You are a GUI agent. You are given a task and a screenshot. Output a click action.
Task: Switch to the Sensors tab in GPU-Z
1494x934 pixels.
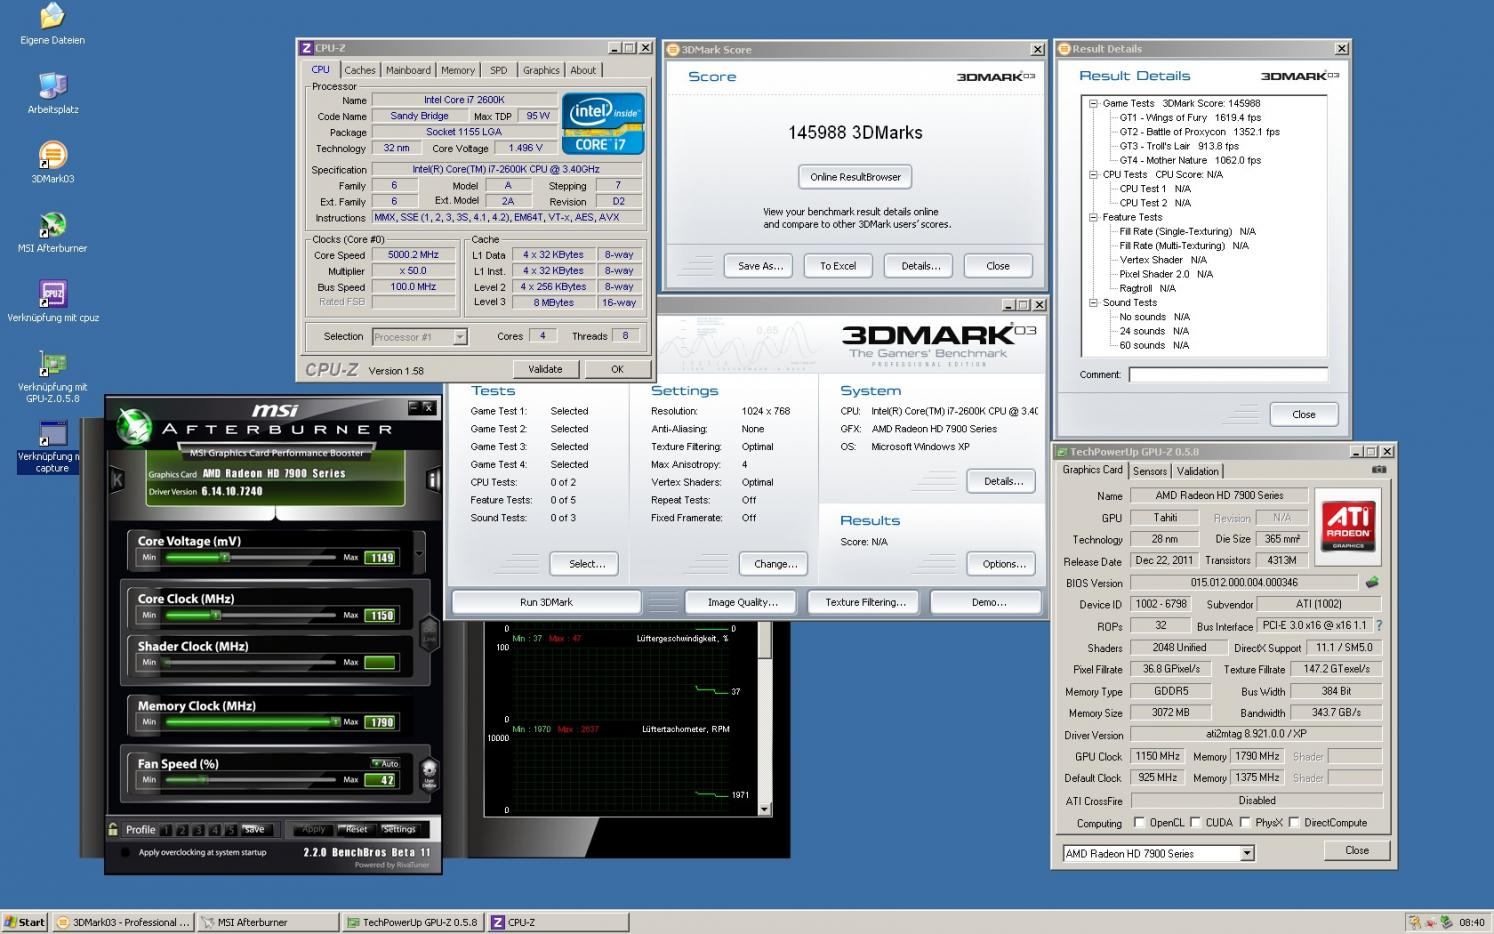pos(1150,471)
